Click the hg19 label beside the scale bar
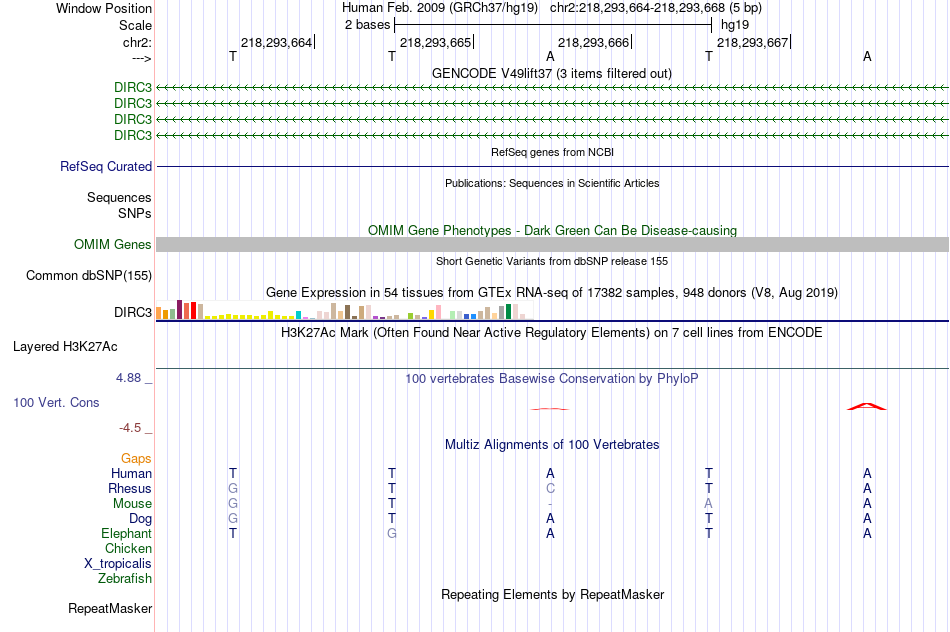Screen dimensions: 950x632 click(x=735, y=25)
